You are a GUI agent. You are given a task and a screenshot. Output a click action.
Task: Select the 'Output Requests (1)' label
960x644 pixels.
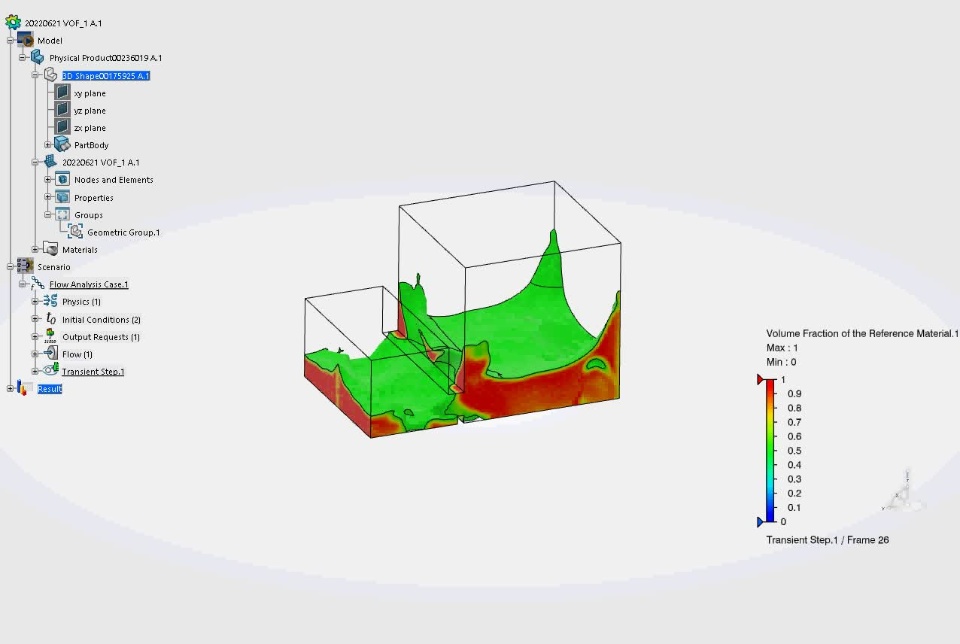tap(101, 337)
